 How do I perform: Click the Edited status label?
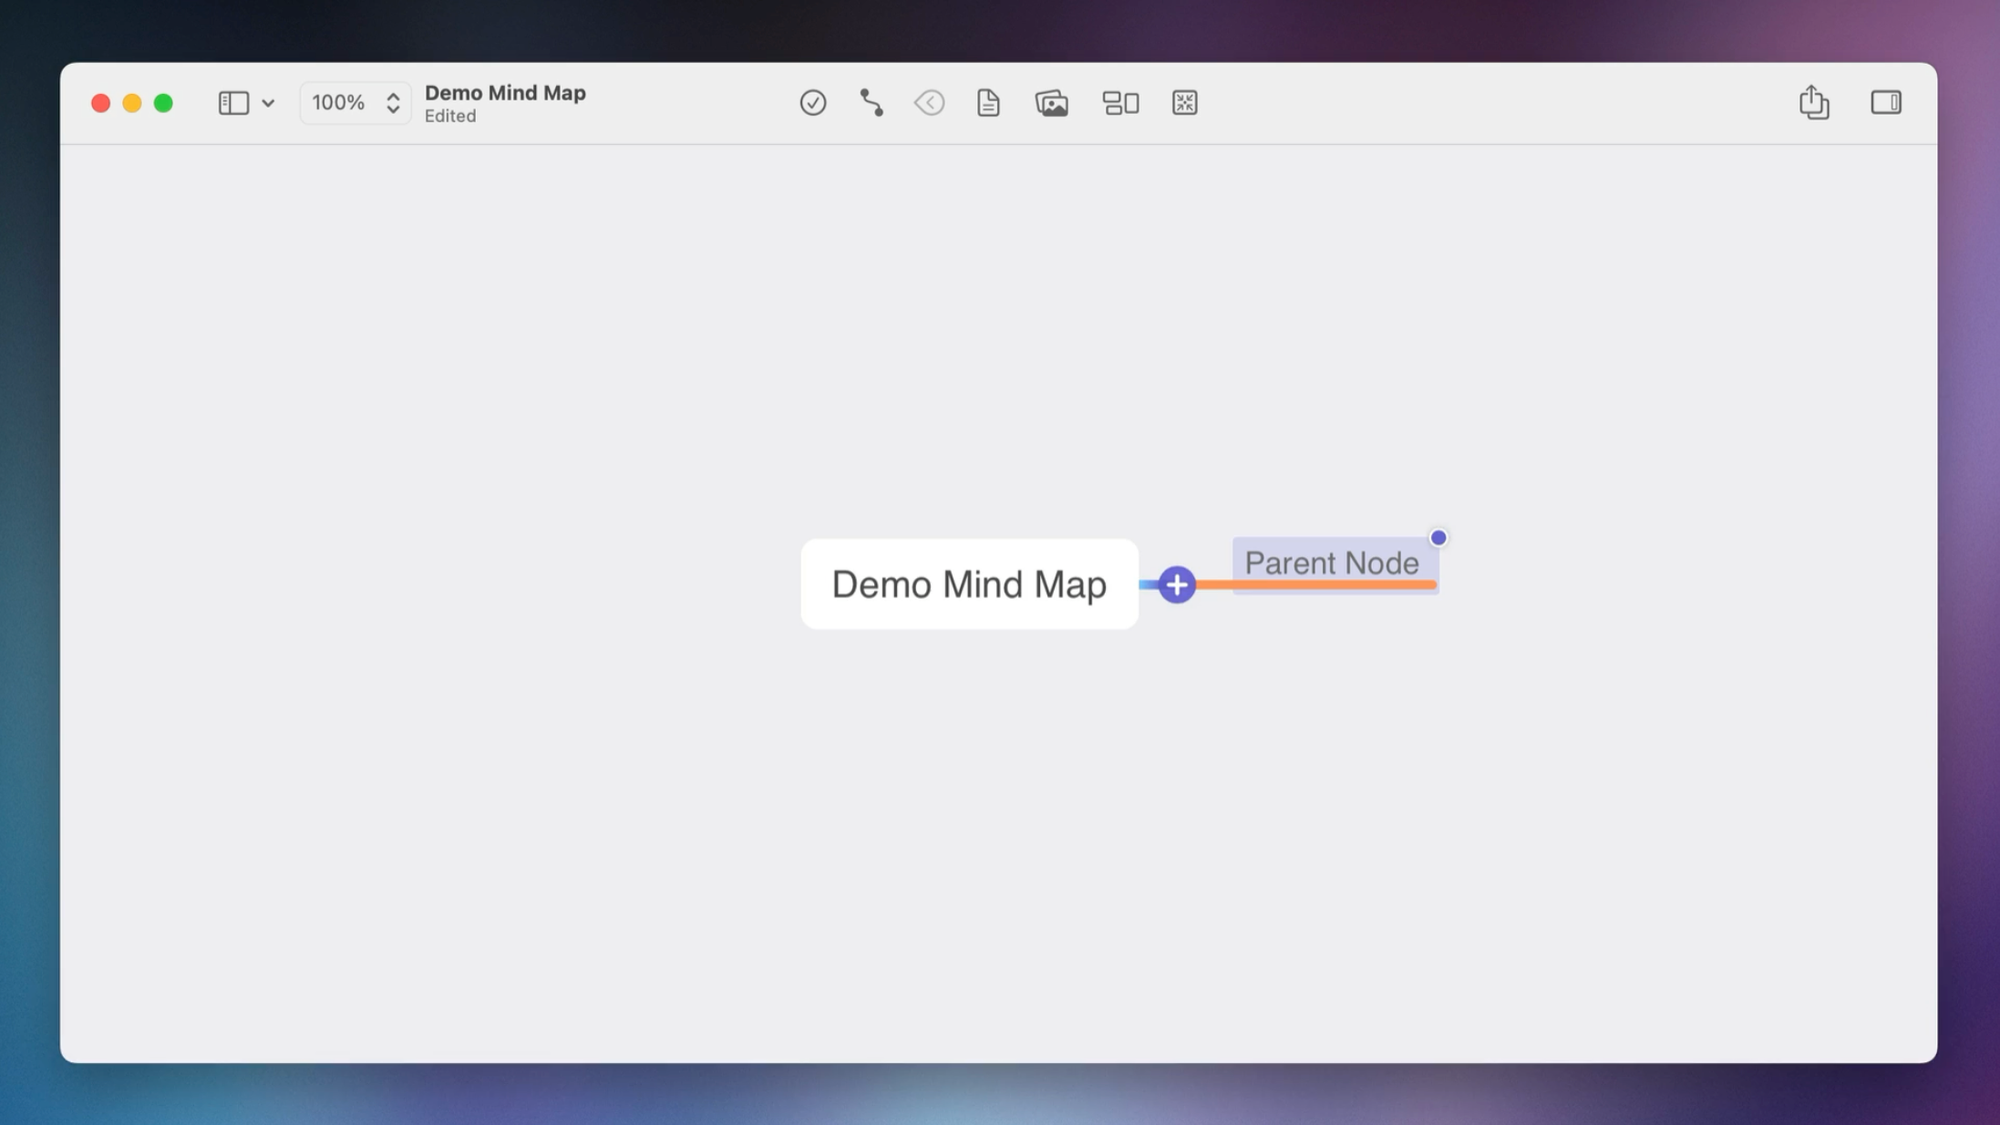click(450, 116)
